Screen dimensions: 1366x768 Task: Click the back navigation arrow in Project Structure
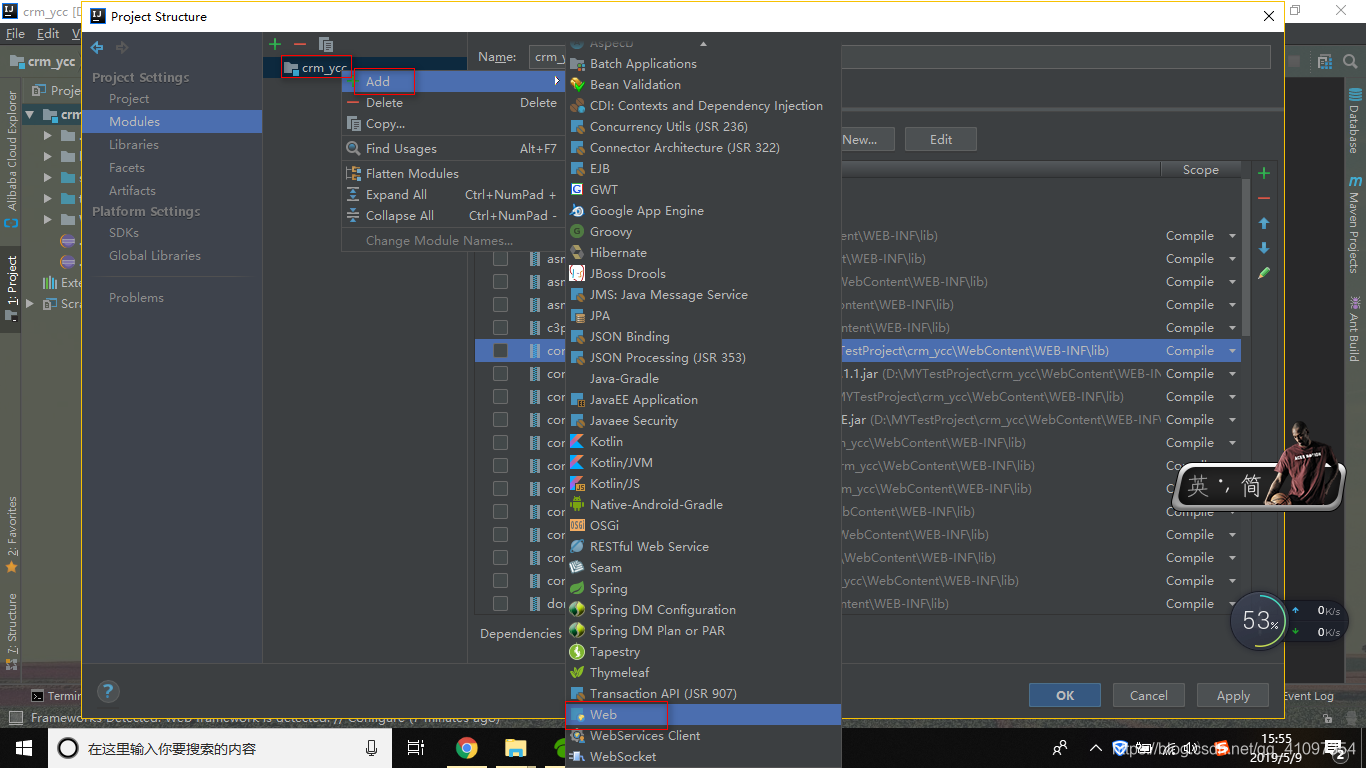coord(97,47)
